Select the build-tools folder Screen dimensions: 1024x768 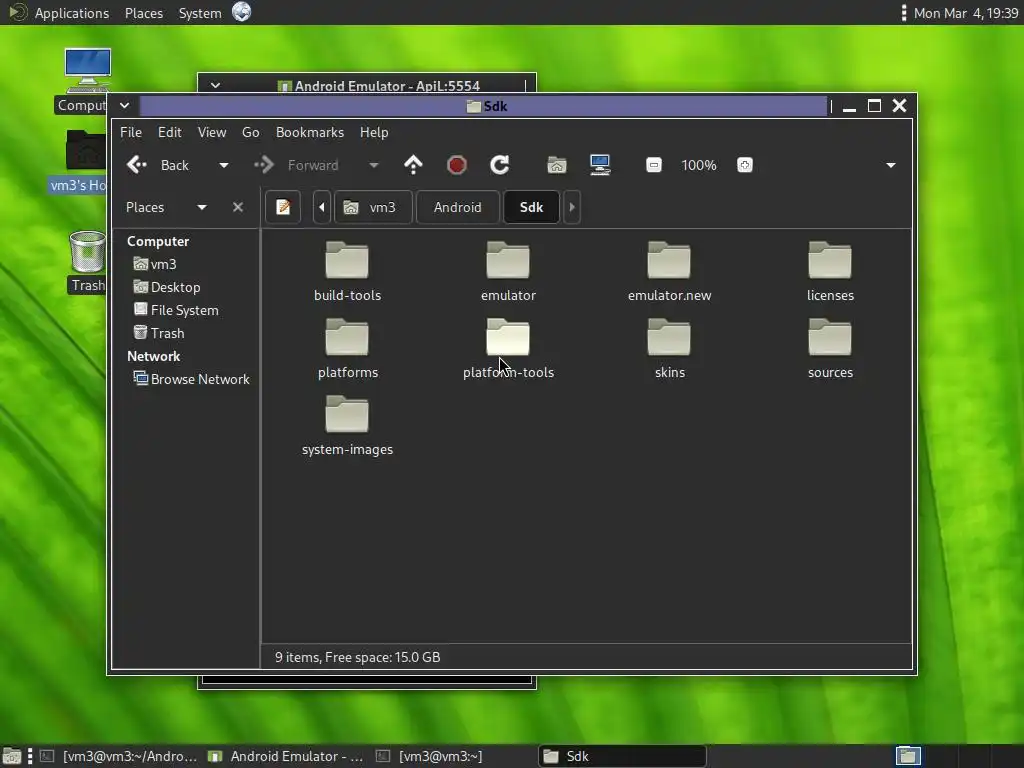347,271
